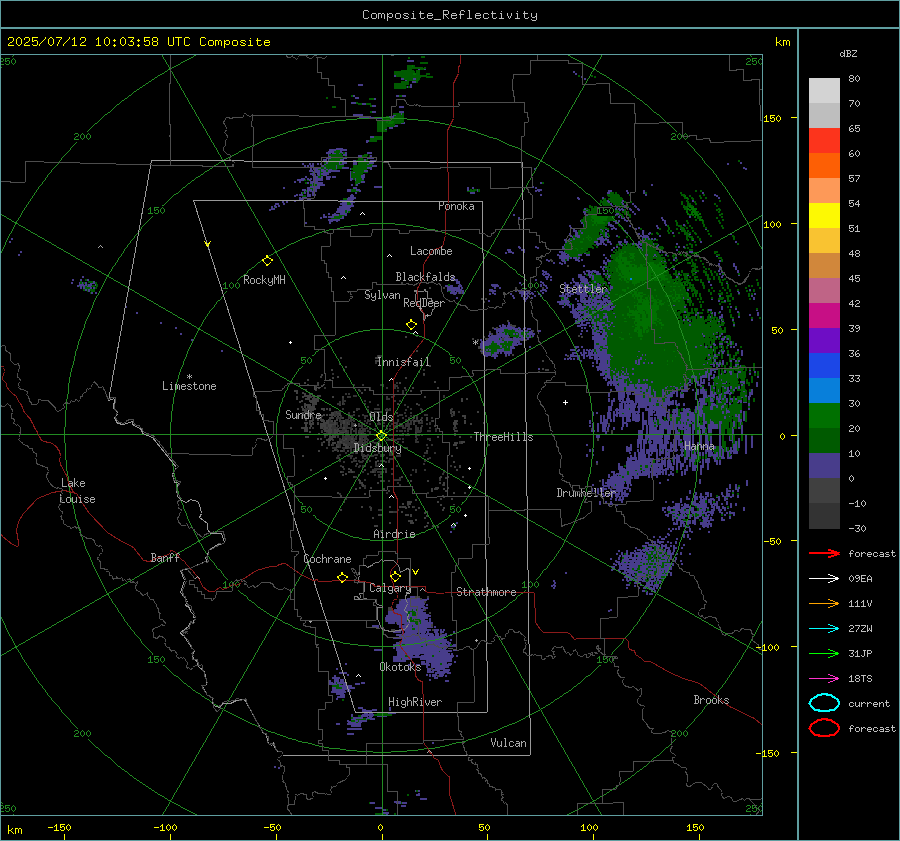The image size is (900, 841).
Task: Click the RedDeer city label
Action: 424,303
